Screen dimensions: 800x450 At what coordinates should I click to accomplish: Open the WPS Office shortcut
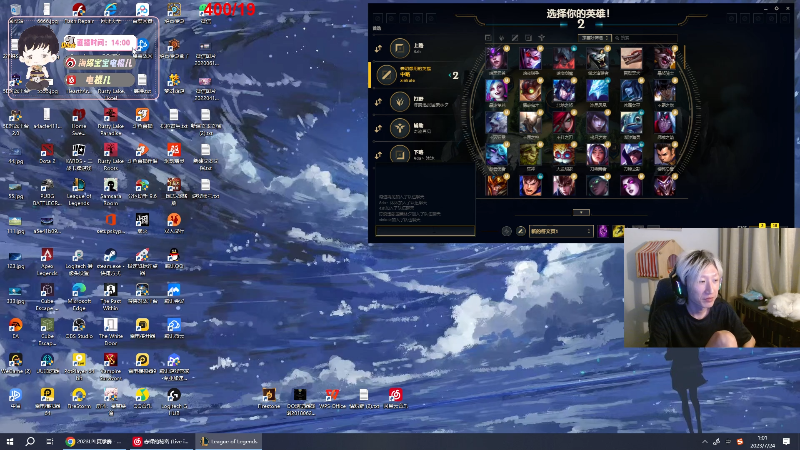pos(332,398)
